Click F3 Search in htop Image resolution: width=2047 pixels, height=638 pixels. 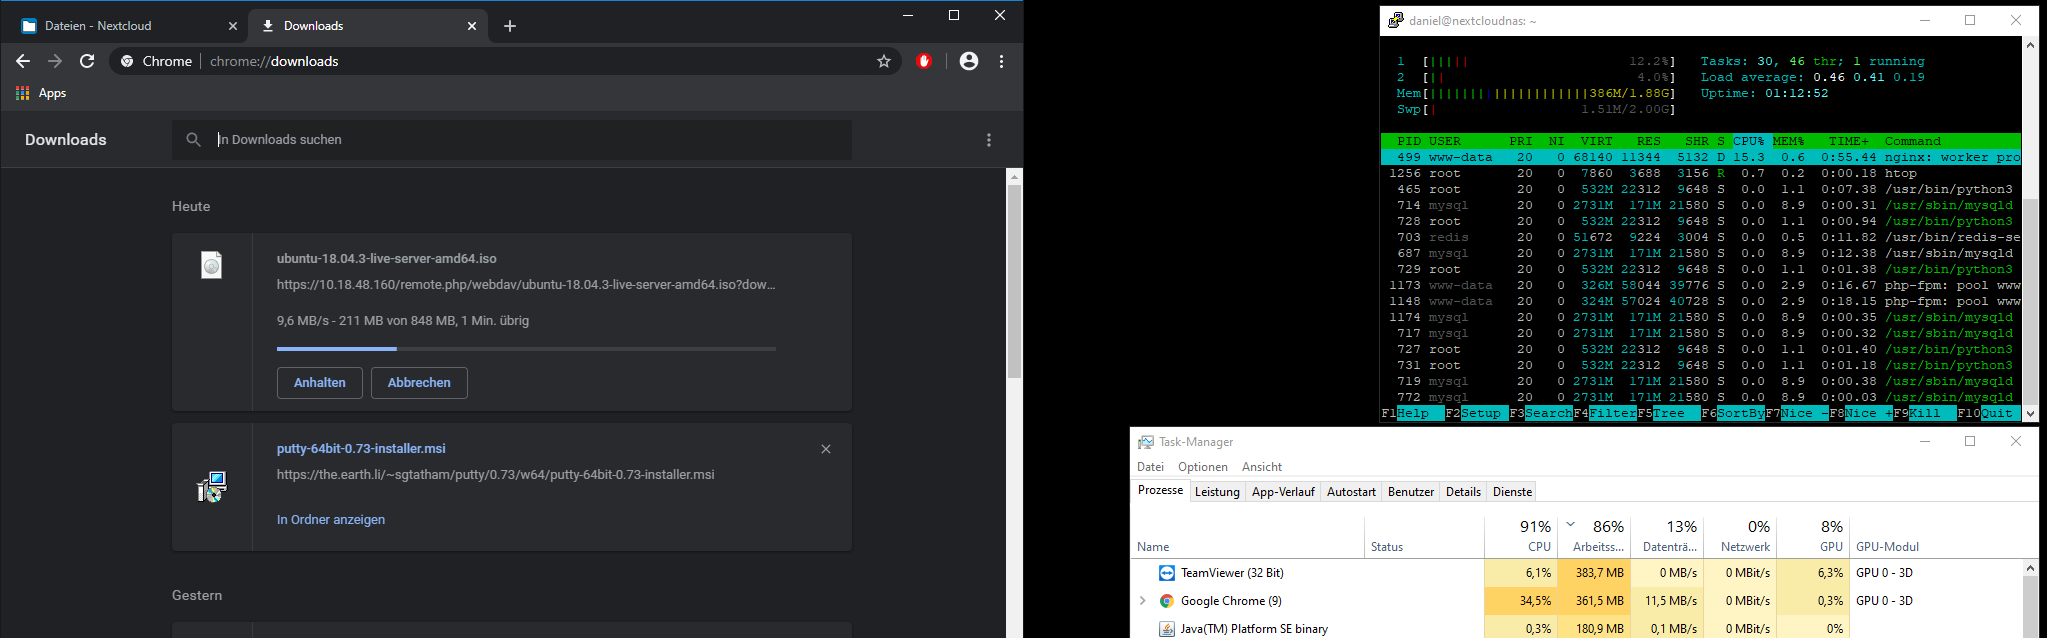1541,414
